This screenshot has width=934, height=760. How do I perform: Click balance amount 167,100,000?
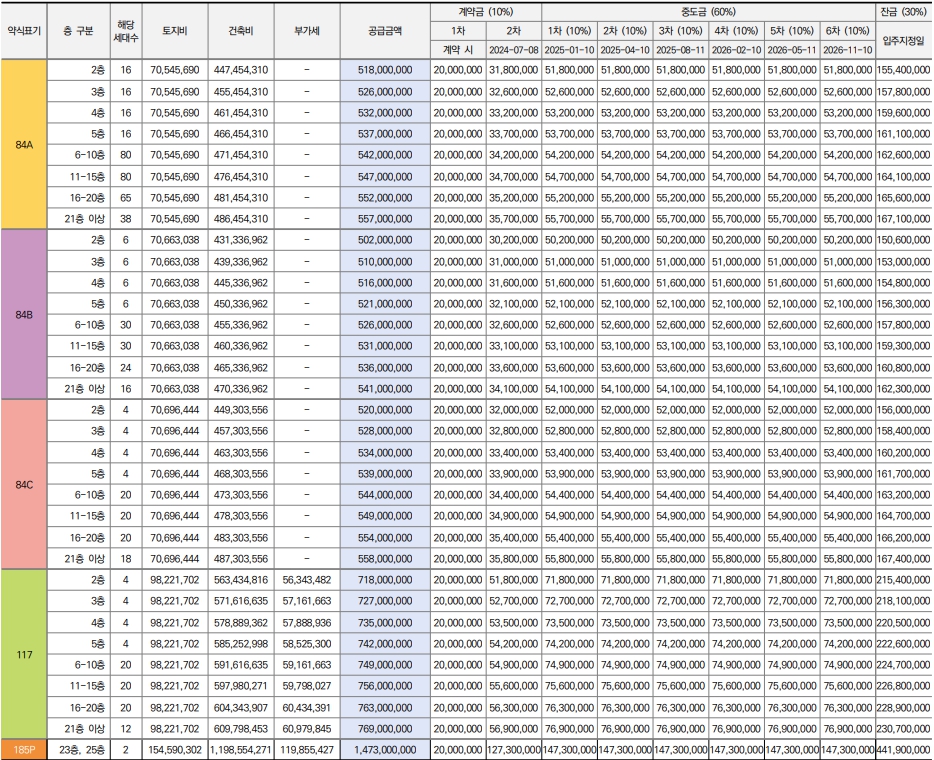click(904, 219)
